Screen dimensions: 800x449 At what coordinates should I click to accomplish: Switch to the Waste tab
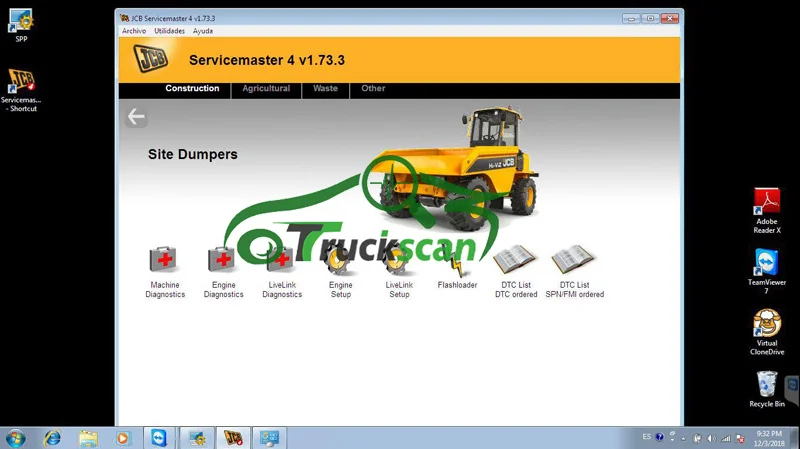pyautogui.click(x=326, y=88)
